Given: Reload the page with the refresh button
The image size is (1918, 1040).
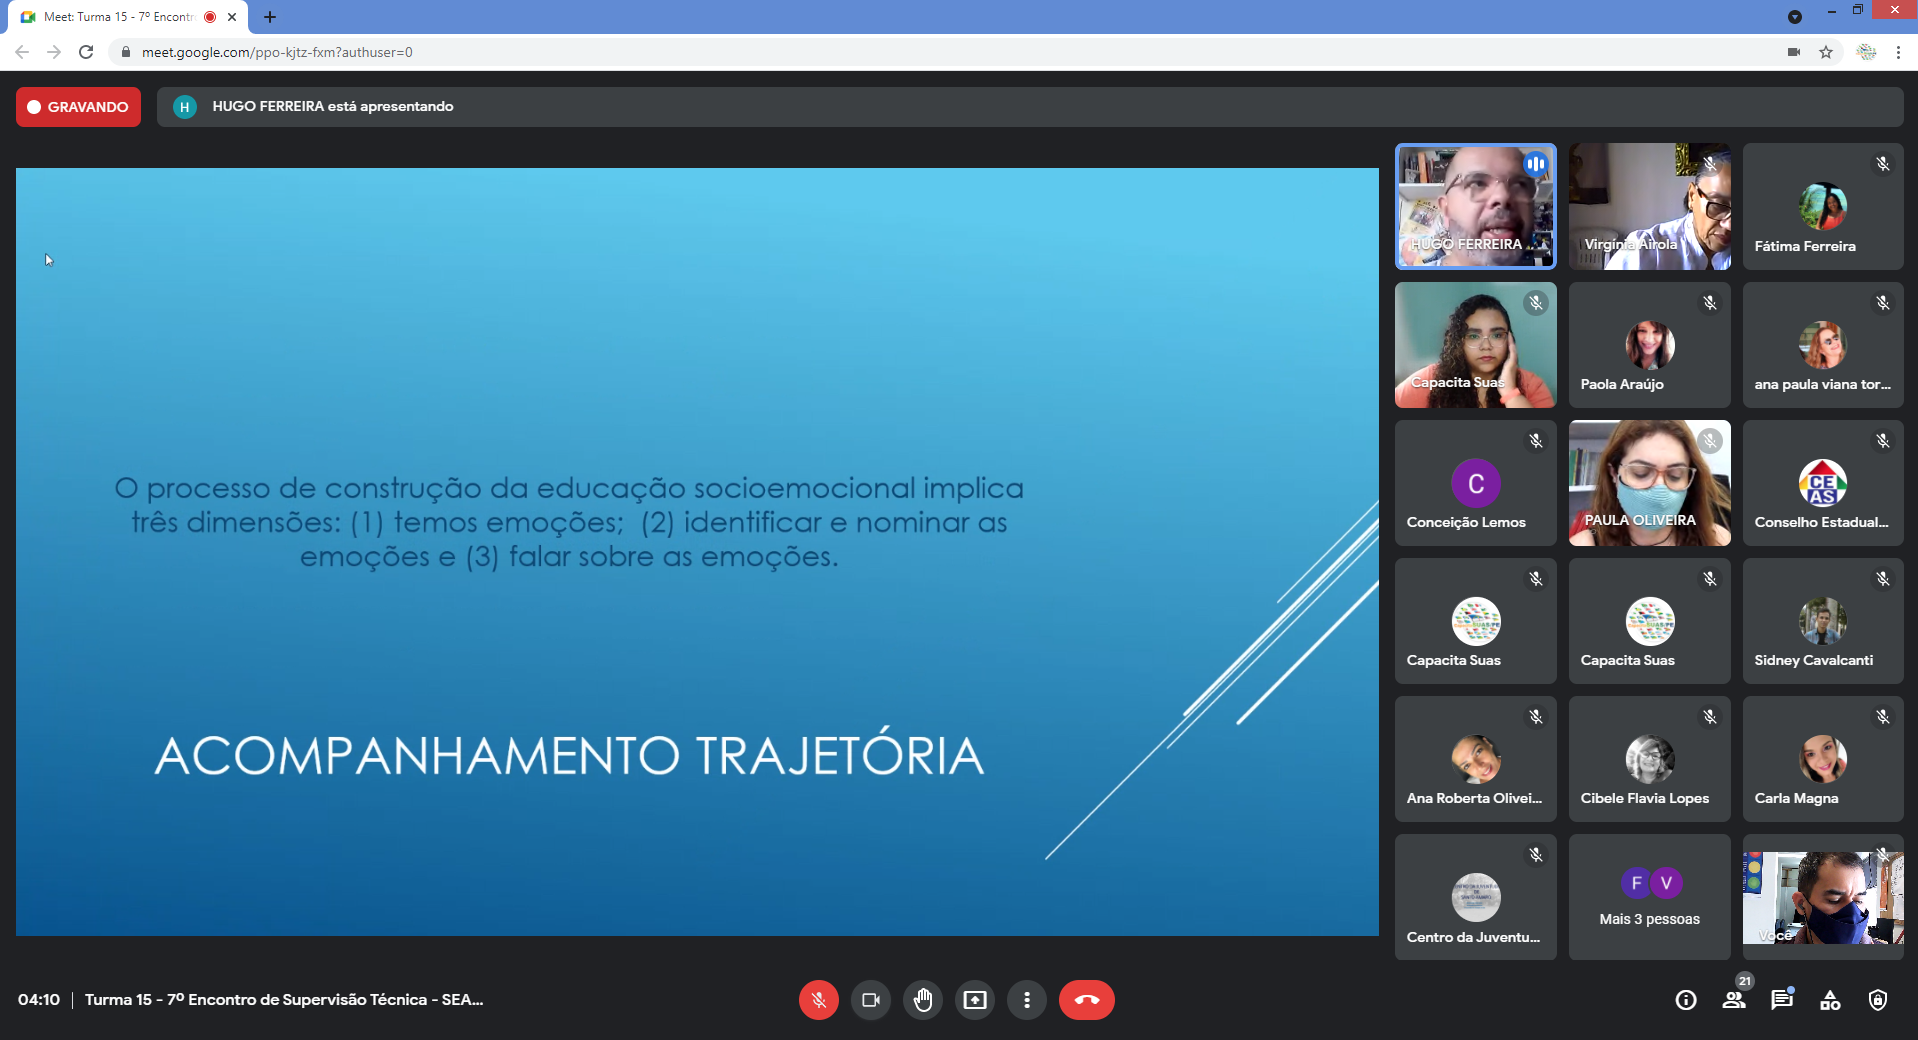Looking at the screenshot, I should click(86, 52).
